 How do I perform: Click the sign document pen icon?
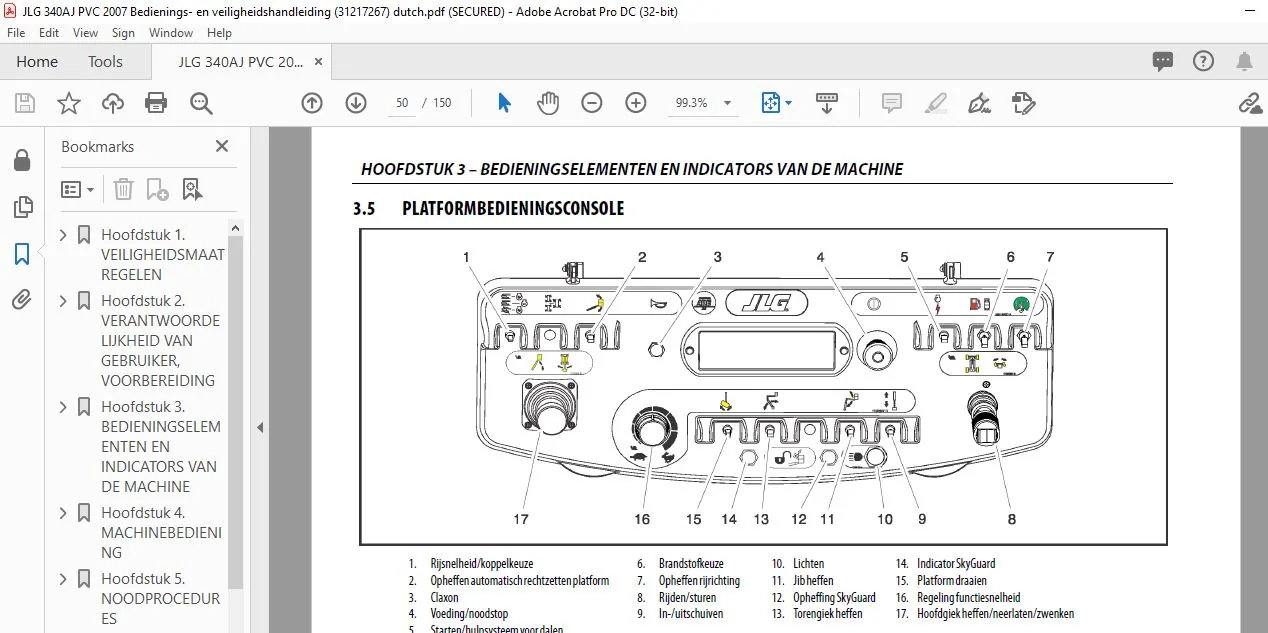pos(979,103)
